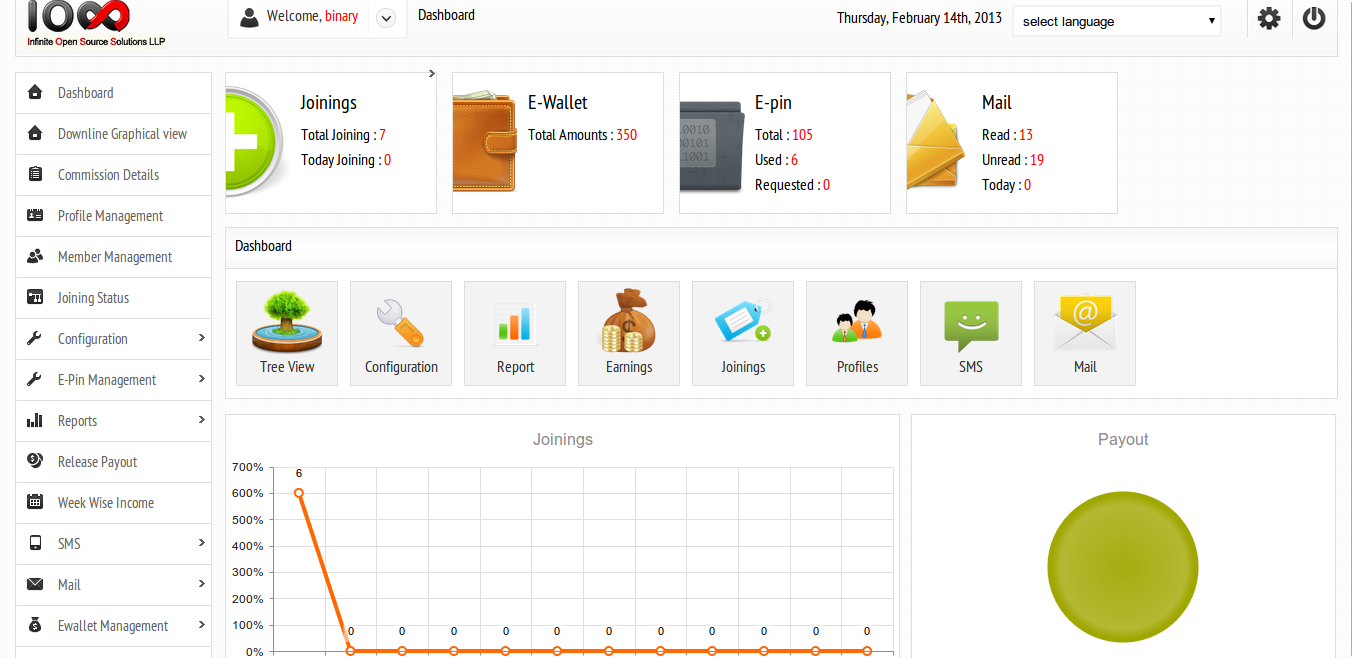Open the Tree View dashboard icon
This screenshot has width=1352, height=658.
[287, 333]
